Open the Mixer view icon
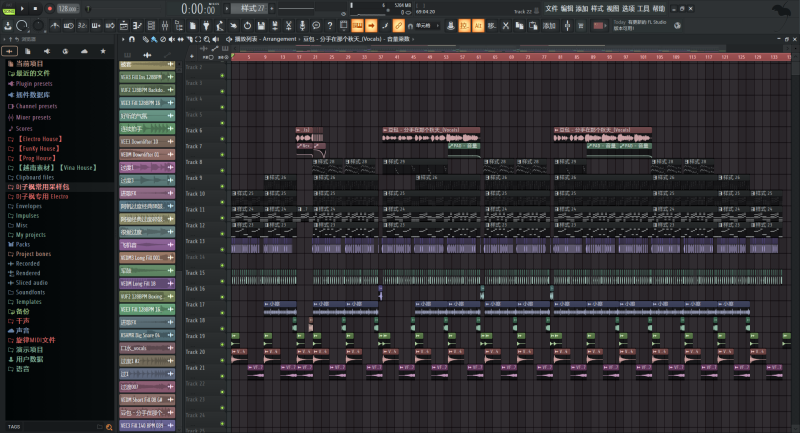This screenshot has height=433, width=800. pos(165,25)
